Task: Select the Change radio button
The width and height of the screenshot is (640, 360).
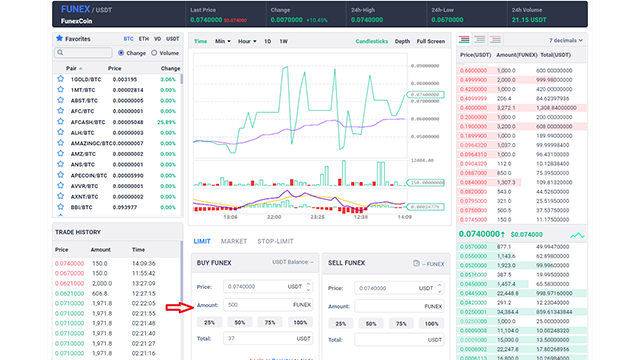Action: [x=121, y=53]
